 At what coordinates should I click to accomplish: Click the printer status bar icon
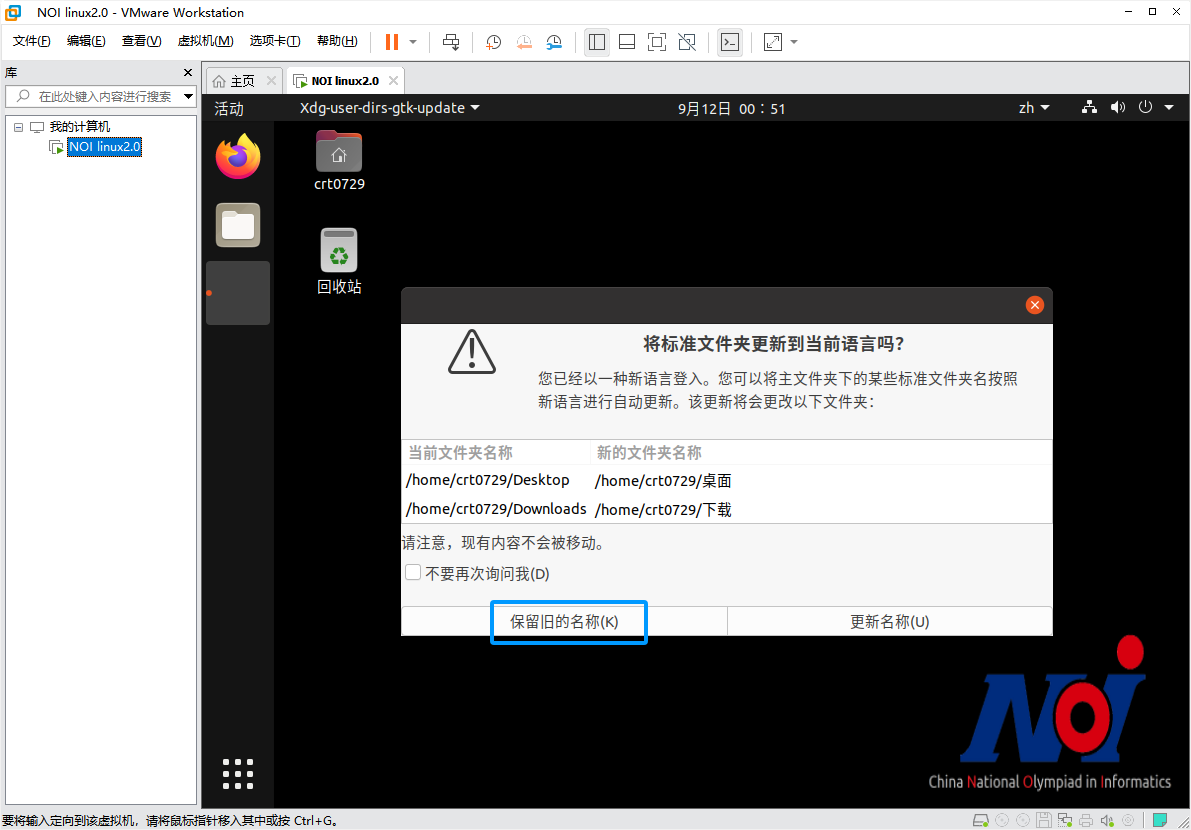1086,820
